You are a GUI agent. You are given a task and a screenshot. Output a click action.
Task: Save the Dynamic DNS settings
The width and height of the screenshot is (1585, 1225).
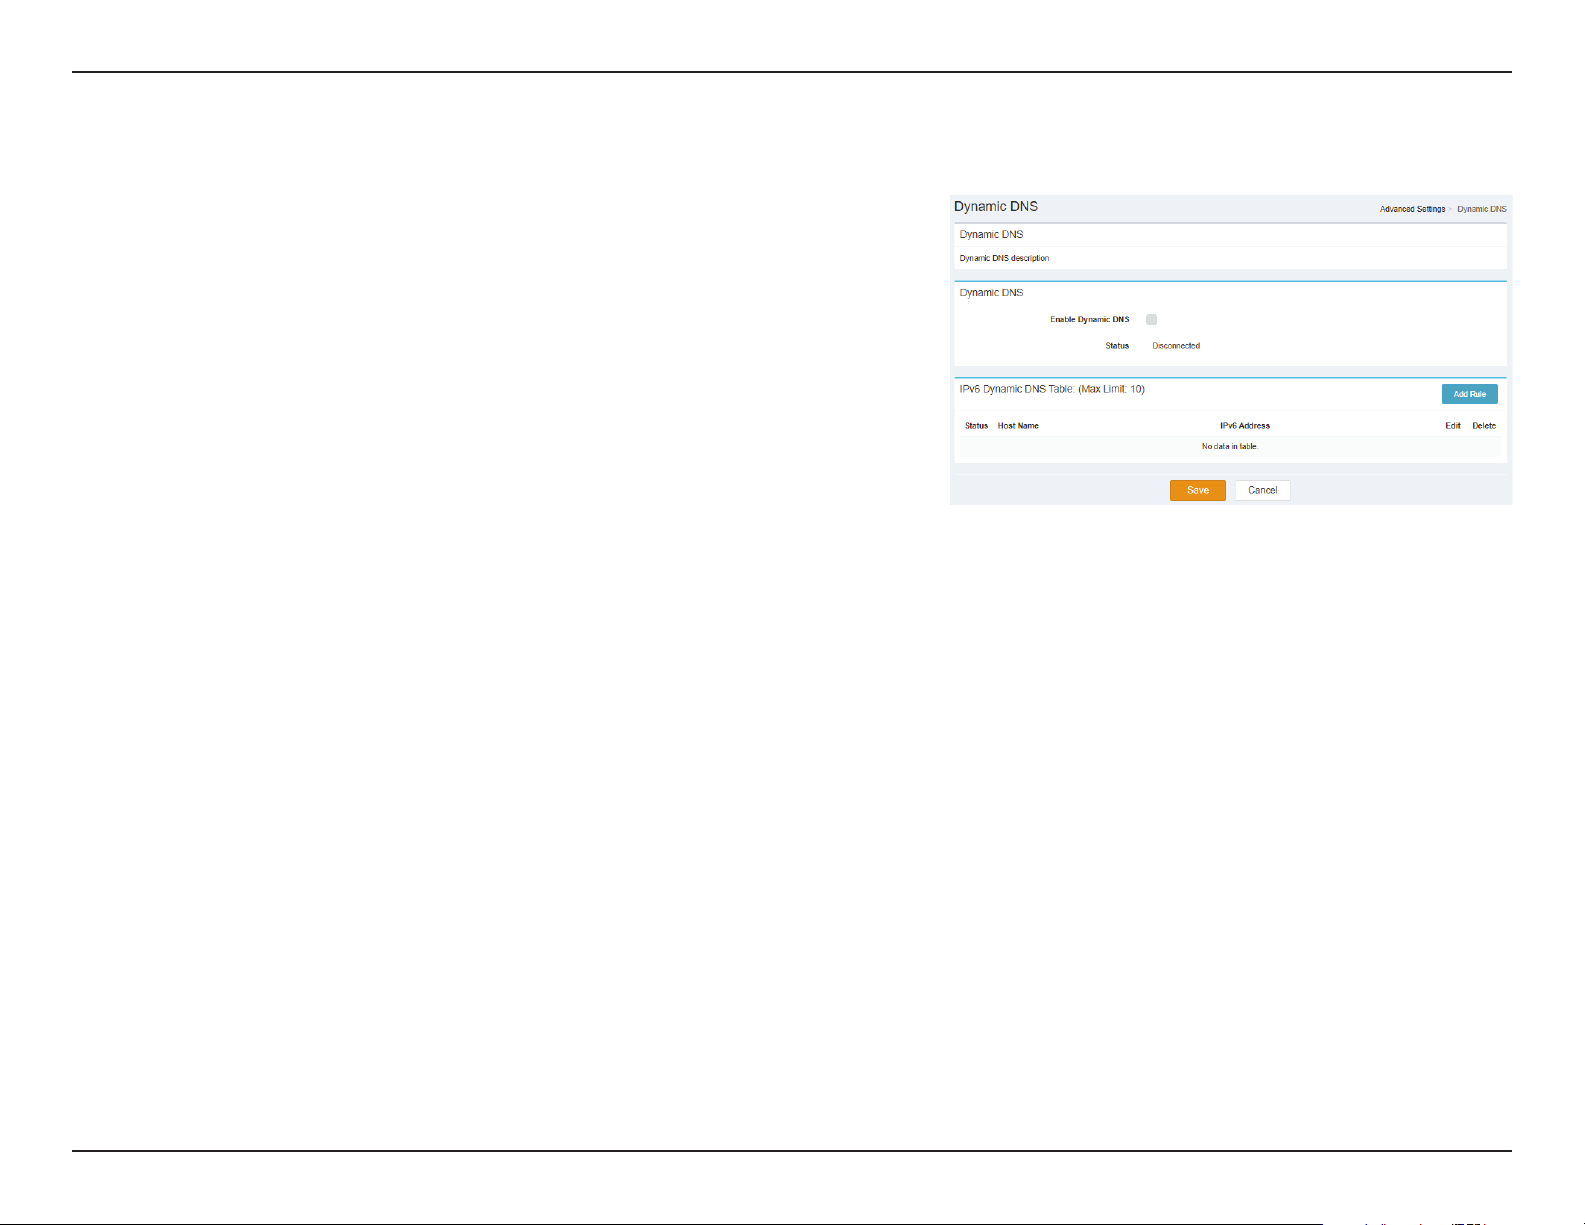coord(1197,490)
